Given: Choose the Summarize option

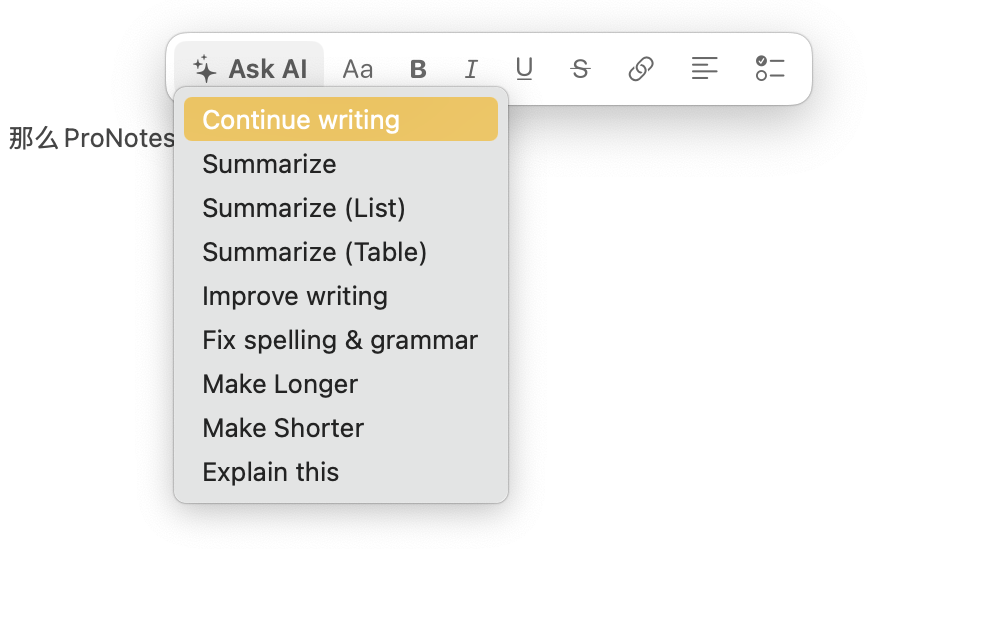Looking at the screenshot, I should click(269, 164).
